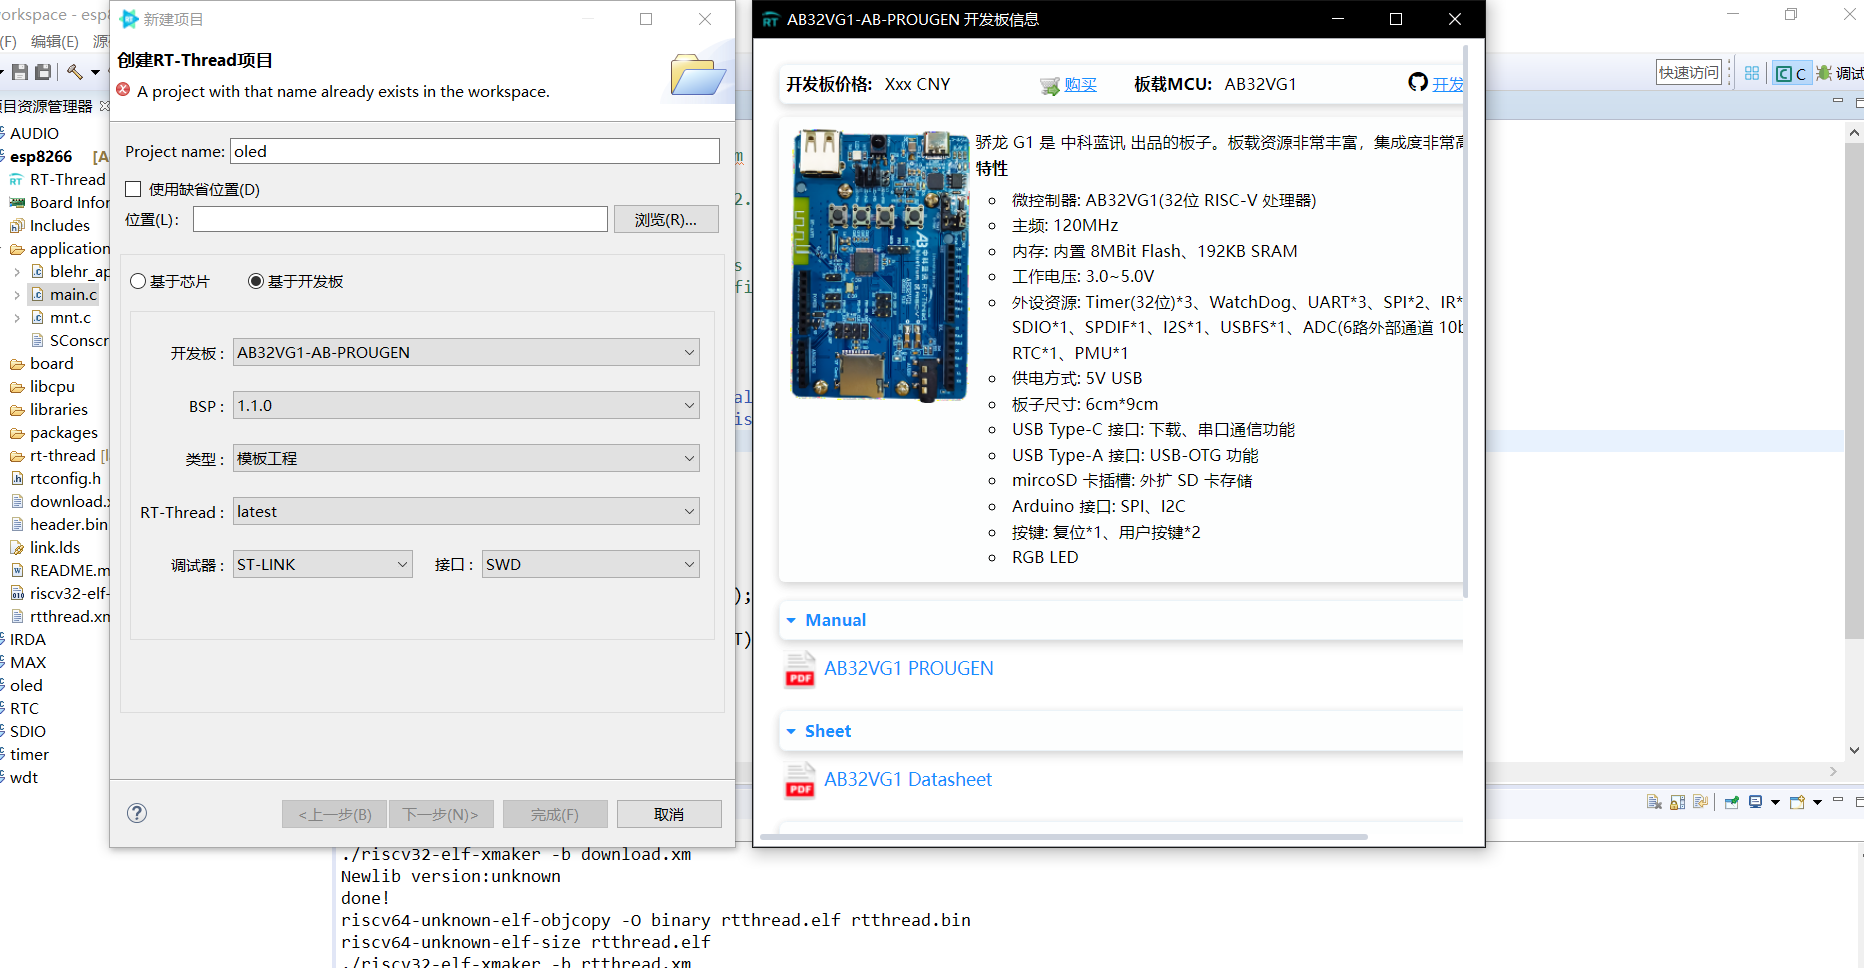Open the BSP version dropdown

[x=688, y=405]
